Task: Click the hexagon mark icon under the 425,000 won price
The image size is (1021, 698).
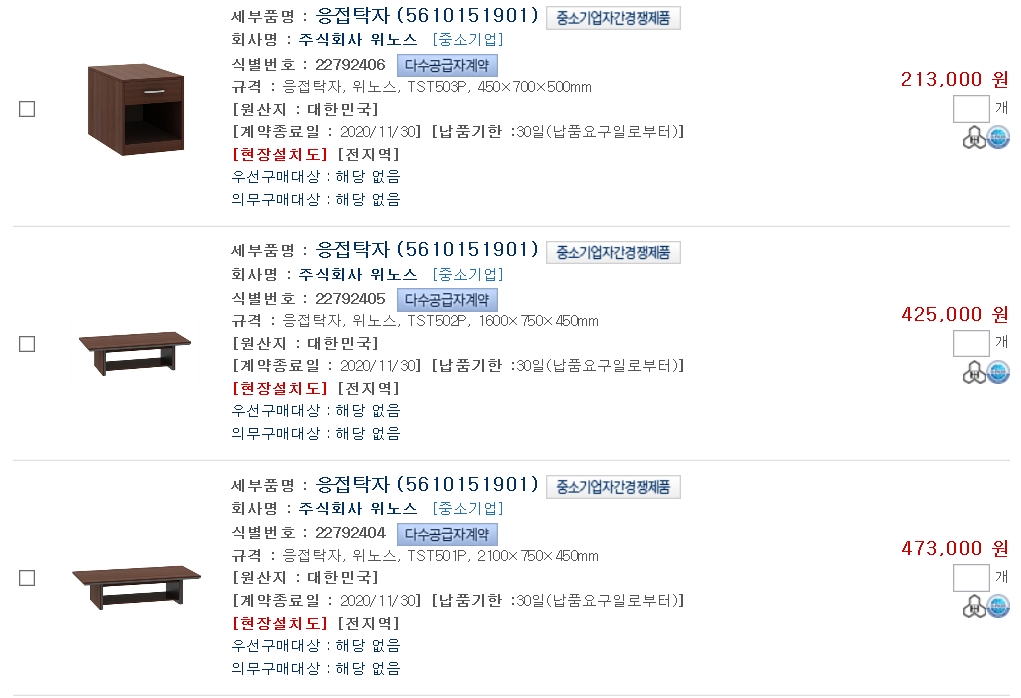Action: point(973,373)
